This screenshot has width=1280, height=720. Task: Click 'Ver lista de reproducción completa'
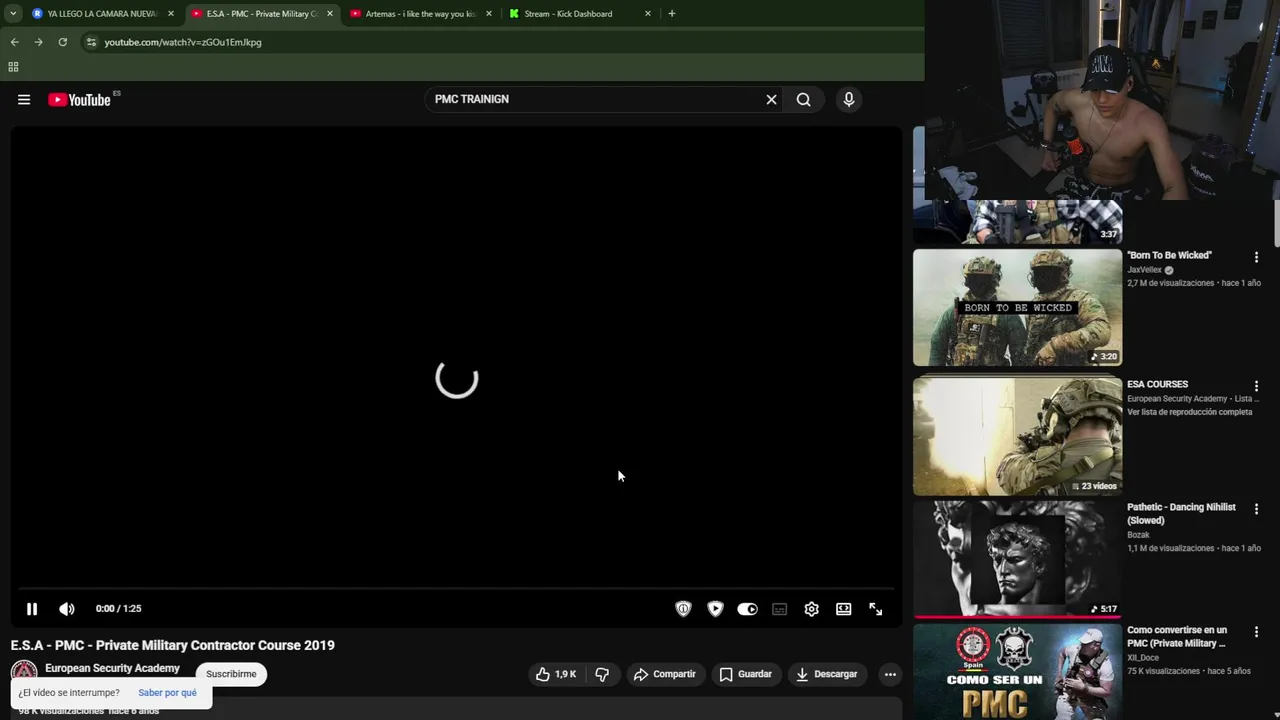(x=1189, y=412)
